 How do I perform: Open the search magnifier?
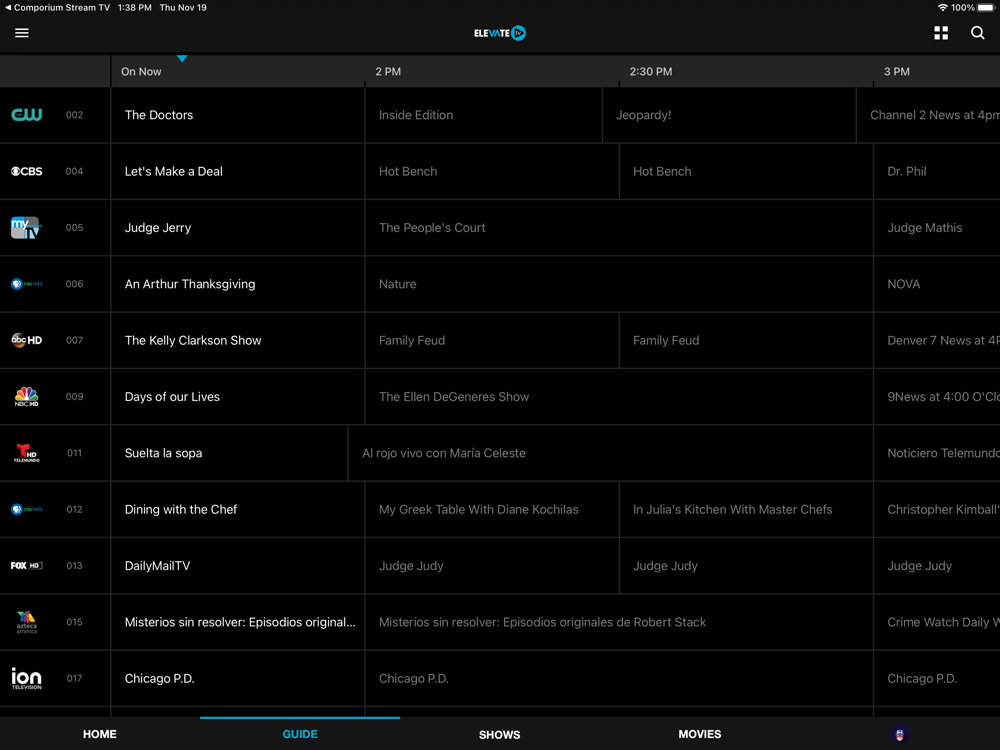(x=977, y=33)
